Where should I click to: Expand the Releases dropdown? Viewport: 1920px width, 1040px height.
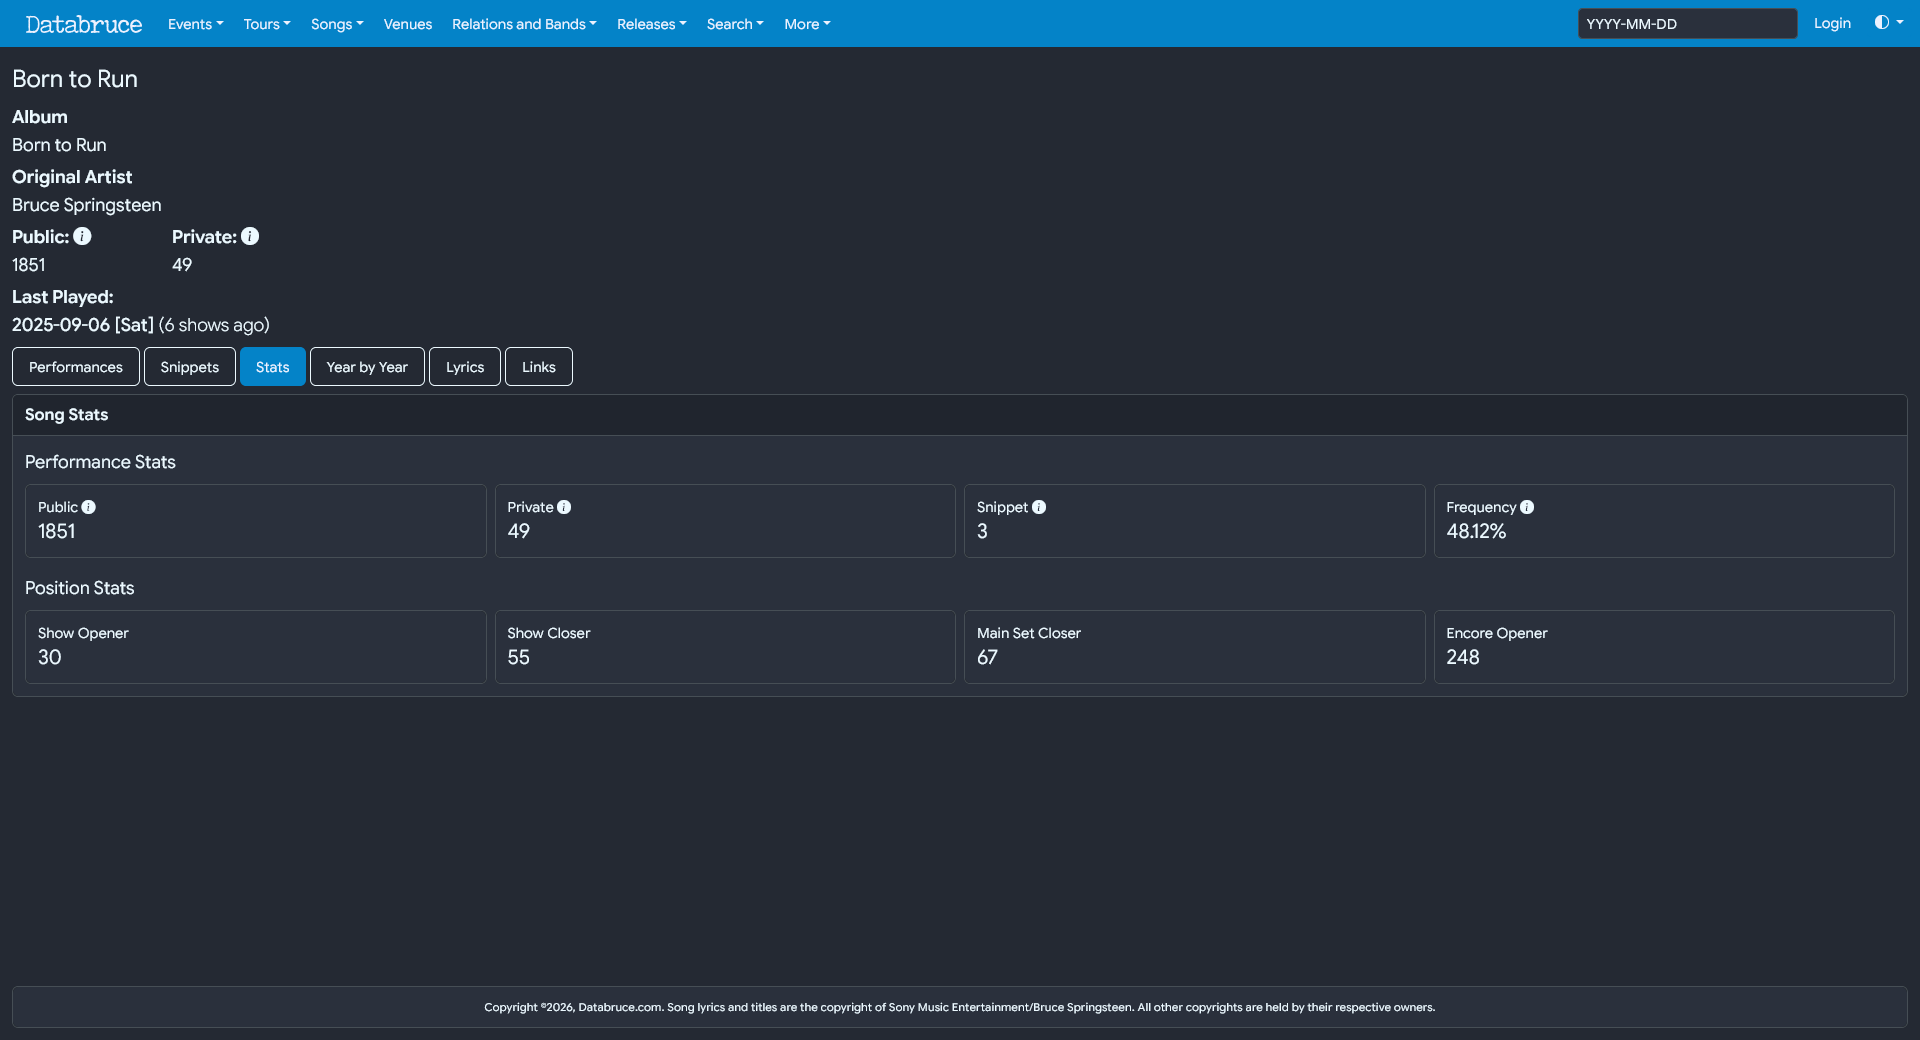pyautogui.click(x=651, y=24)
